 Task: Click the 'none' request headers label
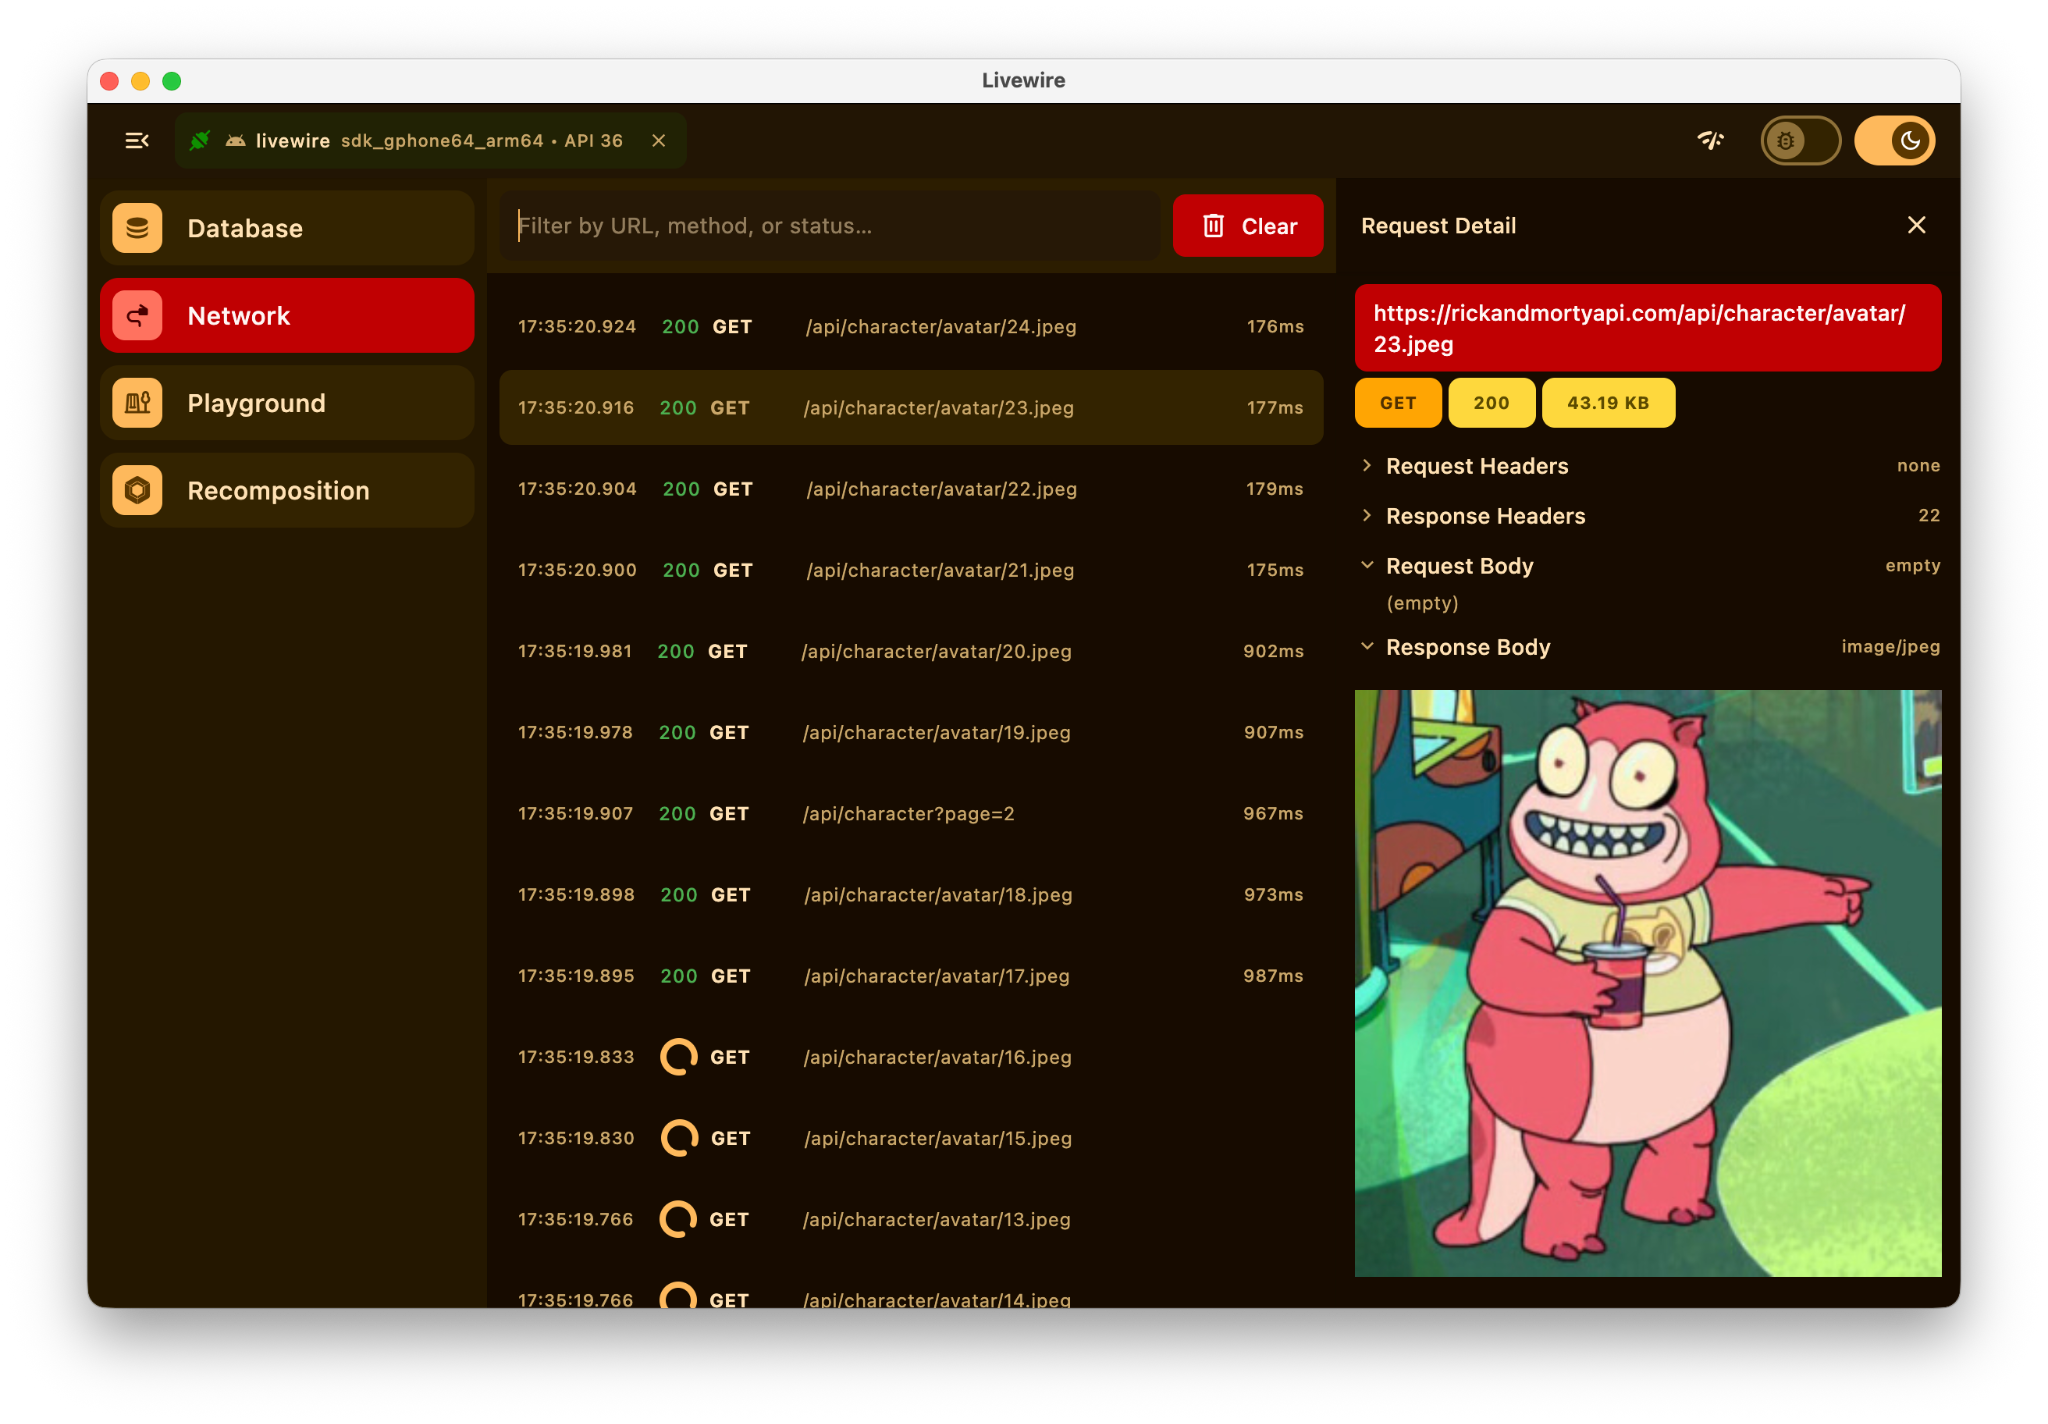(1918, 466)
